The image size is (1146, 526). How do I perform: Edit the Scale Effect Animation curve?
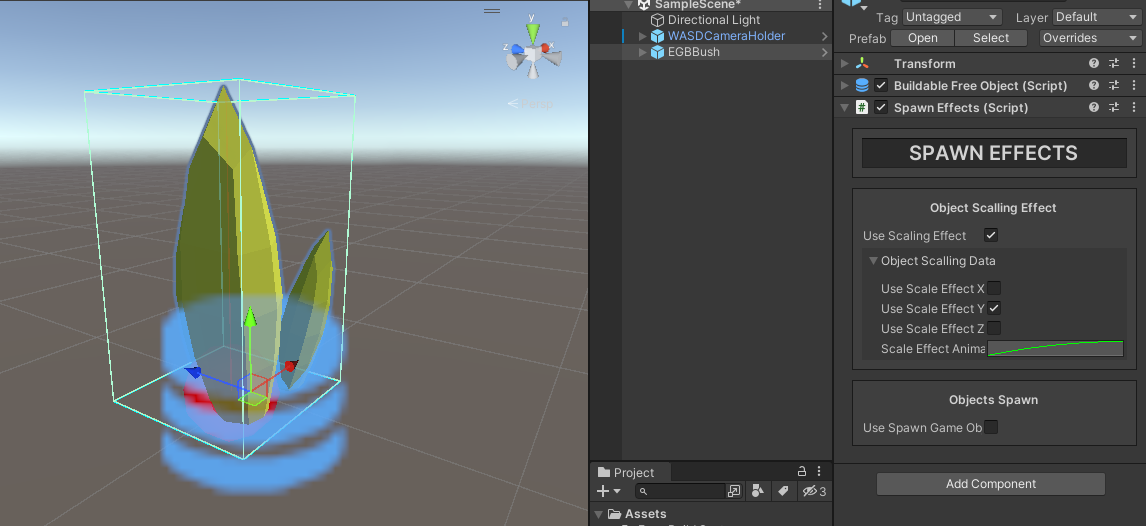[1055, 348]
